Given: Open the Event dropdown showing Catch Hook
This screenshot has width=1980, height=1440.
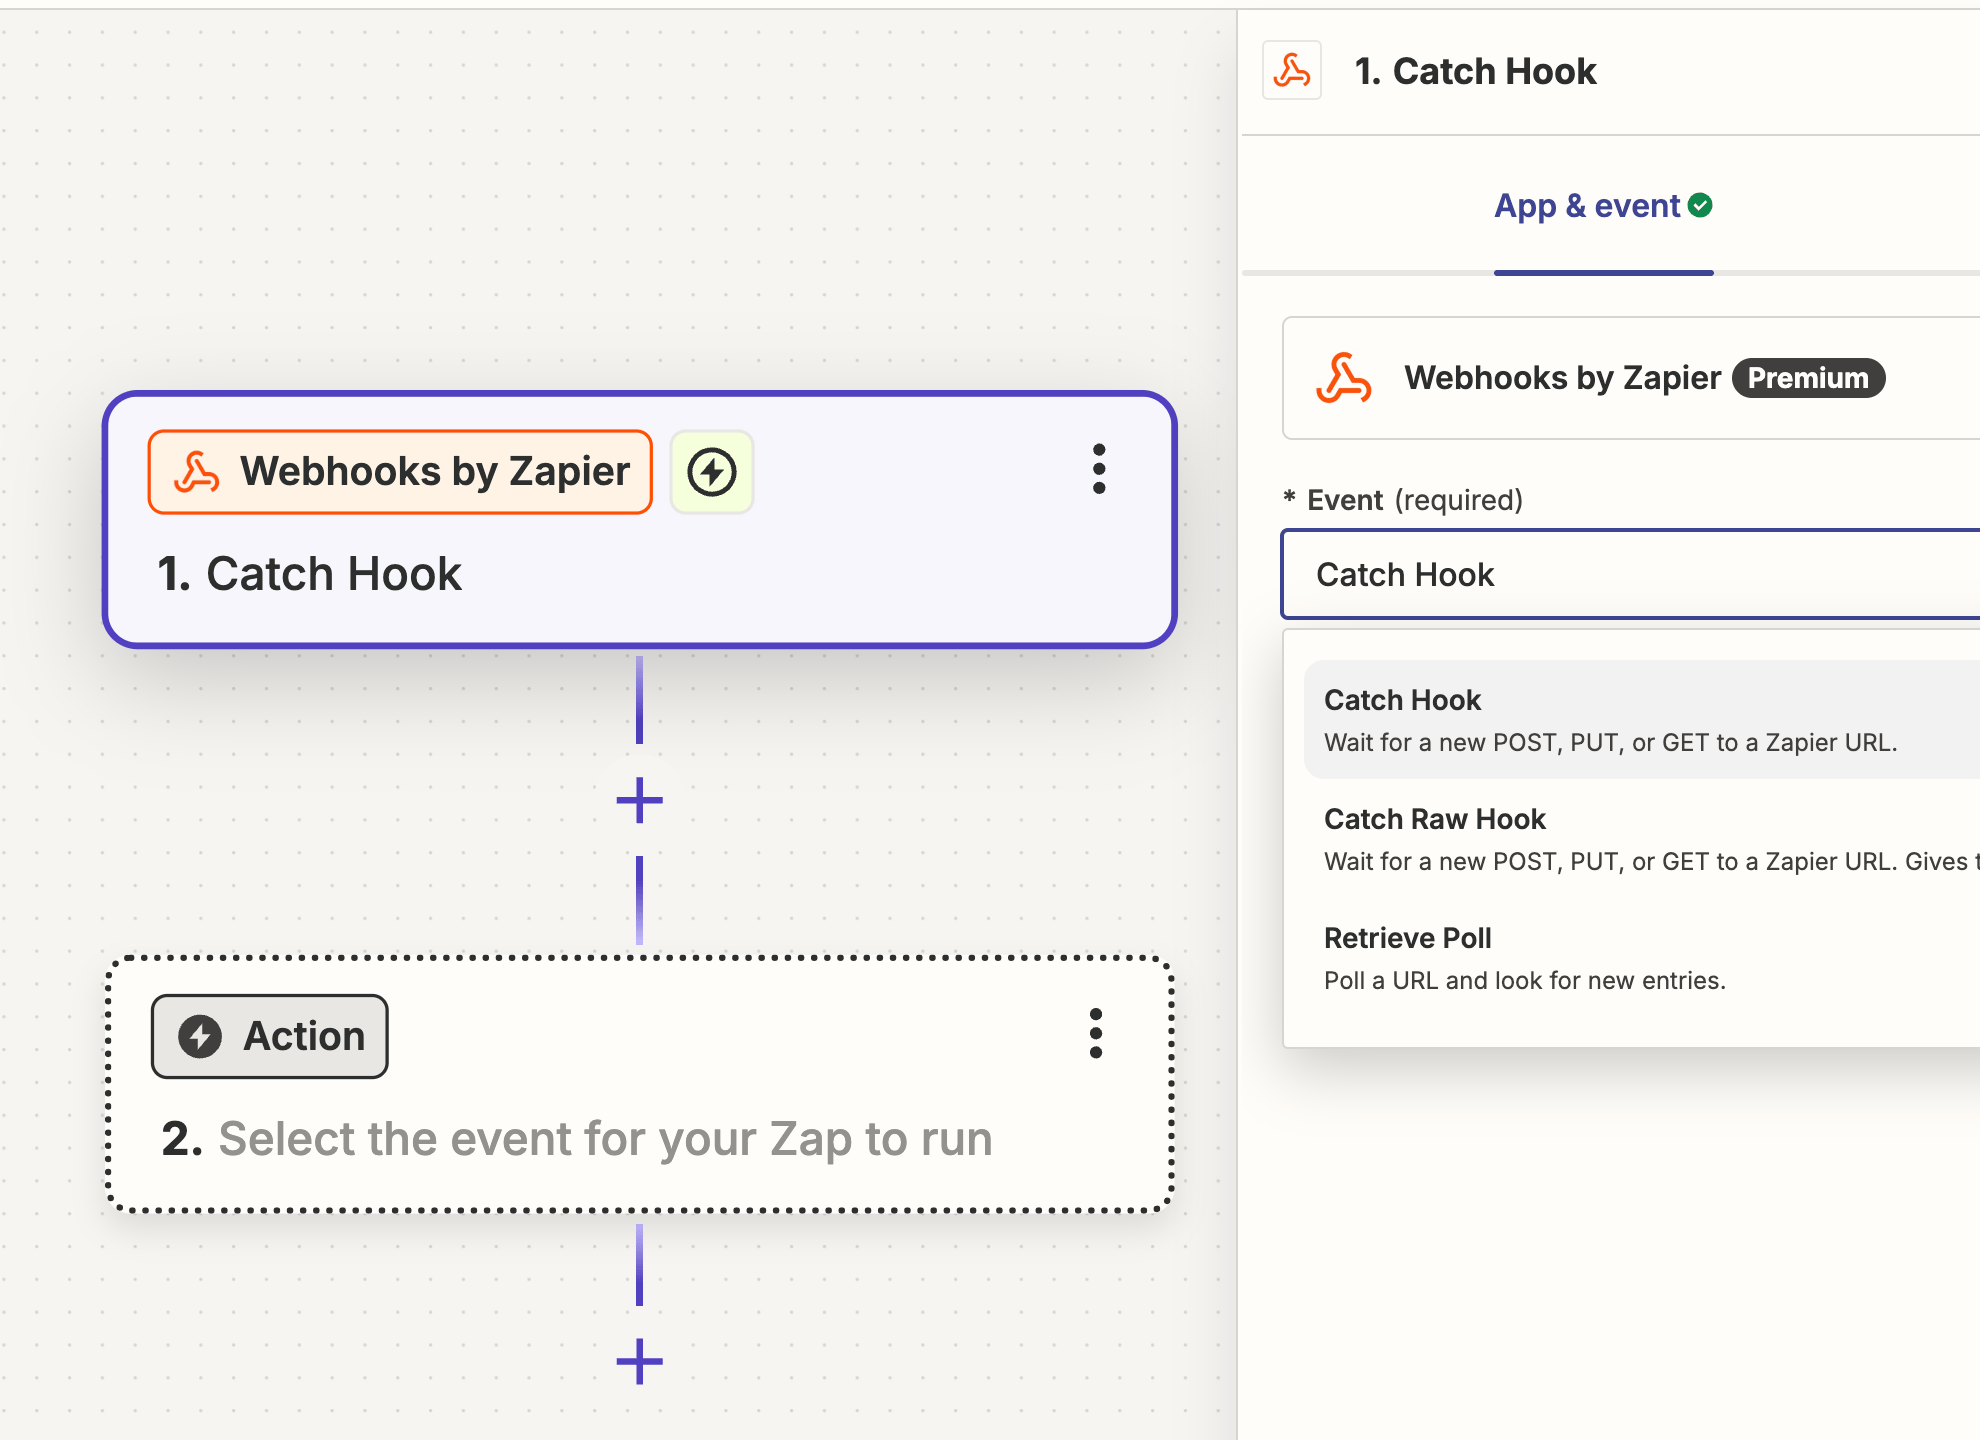Looking at the screenshot, I should (x=1630, y=575).
